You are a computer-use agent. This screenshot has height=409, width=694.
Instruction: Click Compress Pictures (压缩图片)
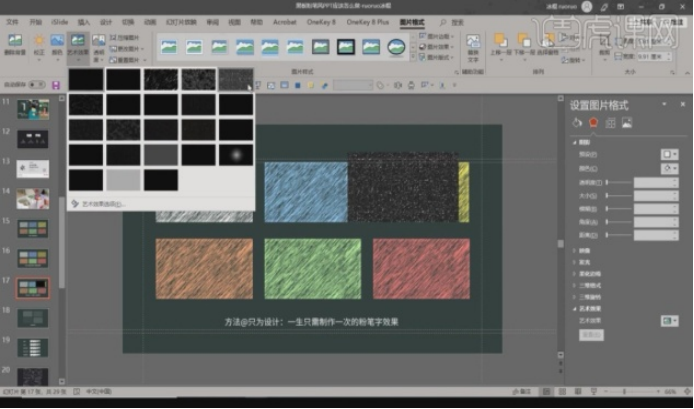(124, 38)
